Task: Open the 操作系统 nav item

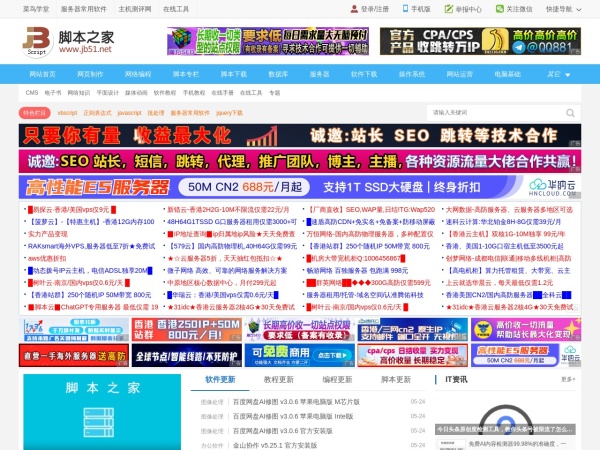Action: (x=412, y=74)
